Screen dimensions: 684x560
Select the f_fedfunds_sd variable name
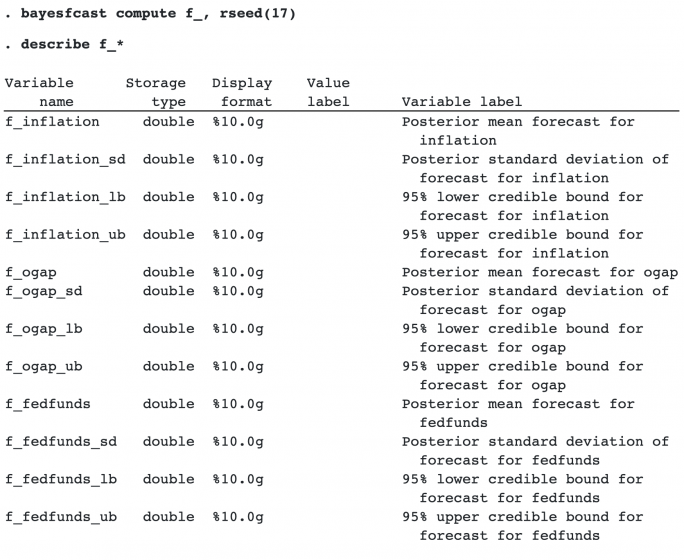pos(61,442)
